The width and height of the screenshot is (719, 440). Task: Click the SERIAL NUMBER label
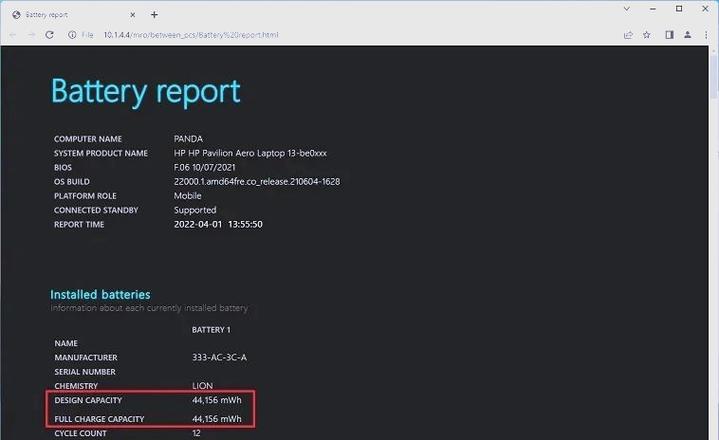tap(85, 372)
